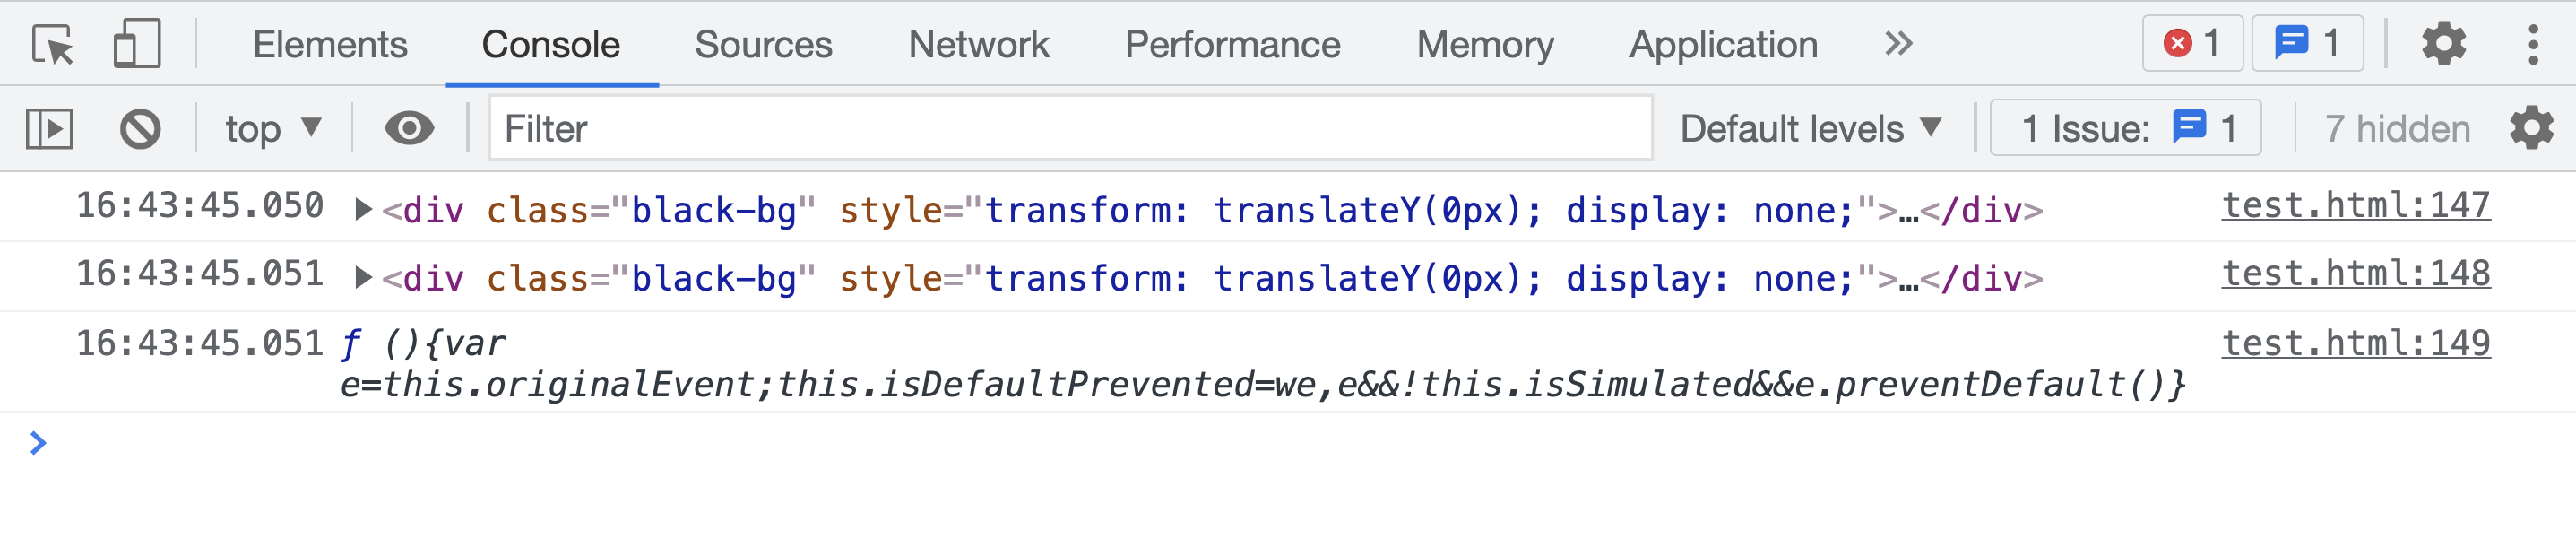Open console settings gear next to hidden count
2576x556 pixels.
(x=2532, y=129)
